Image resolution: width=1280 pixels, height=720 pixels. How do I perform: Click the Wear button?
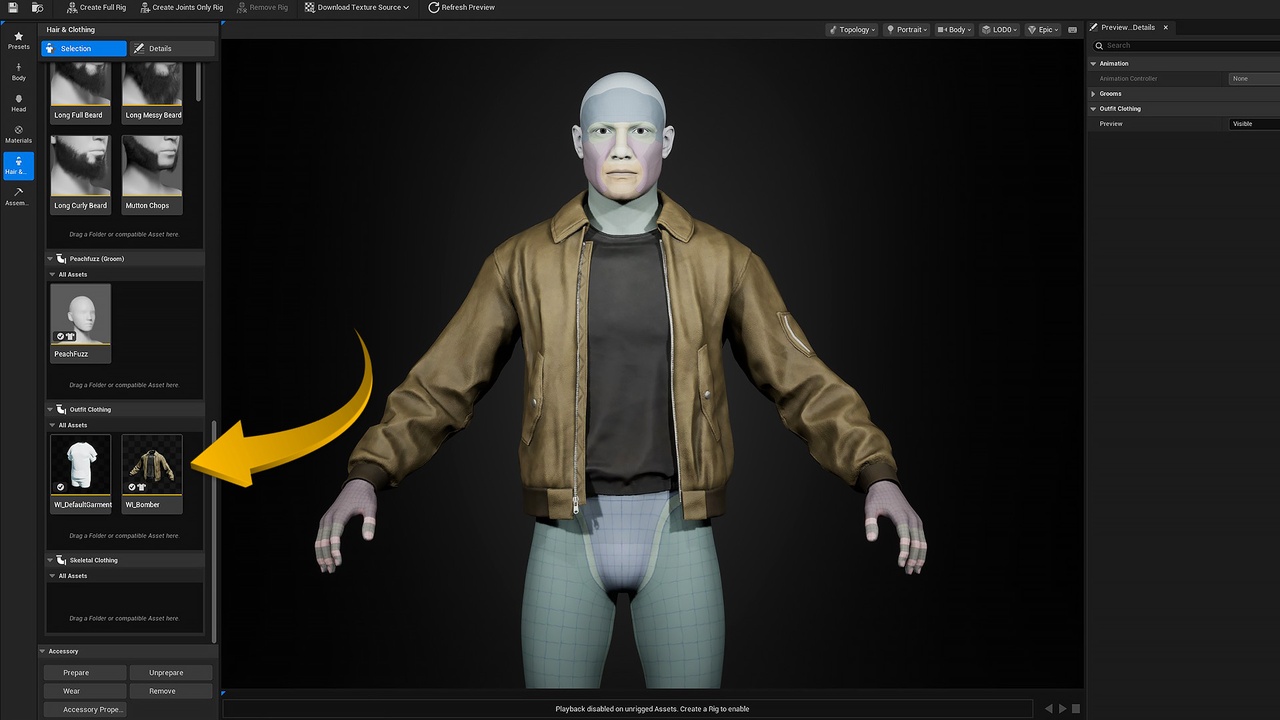click(x=85, y=691)
